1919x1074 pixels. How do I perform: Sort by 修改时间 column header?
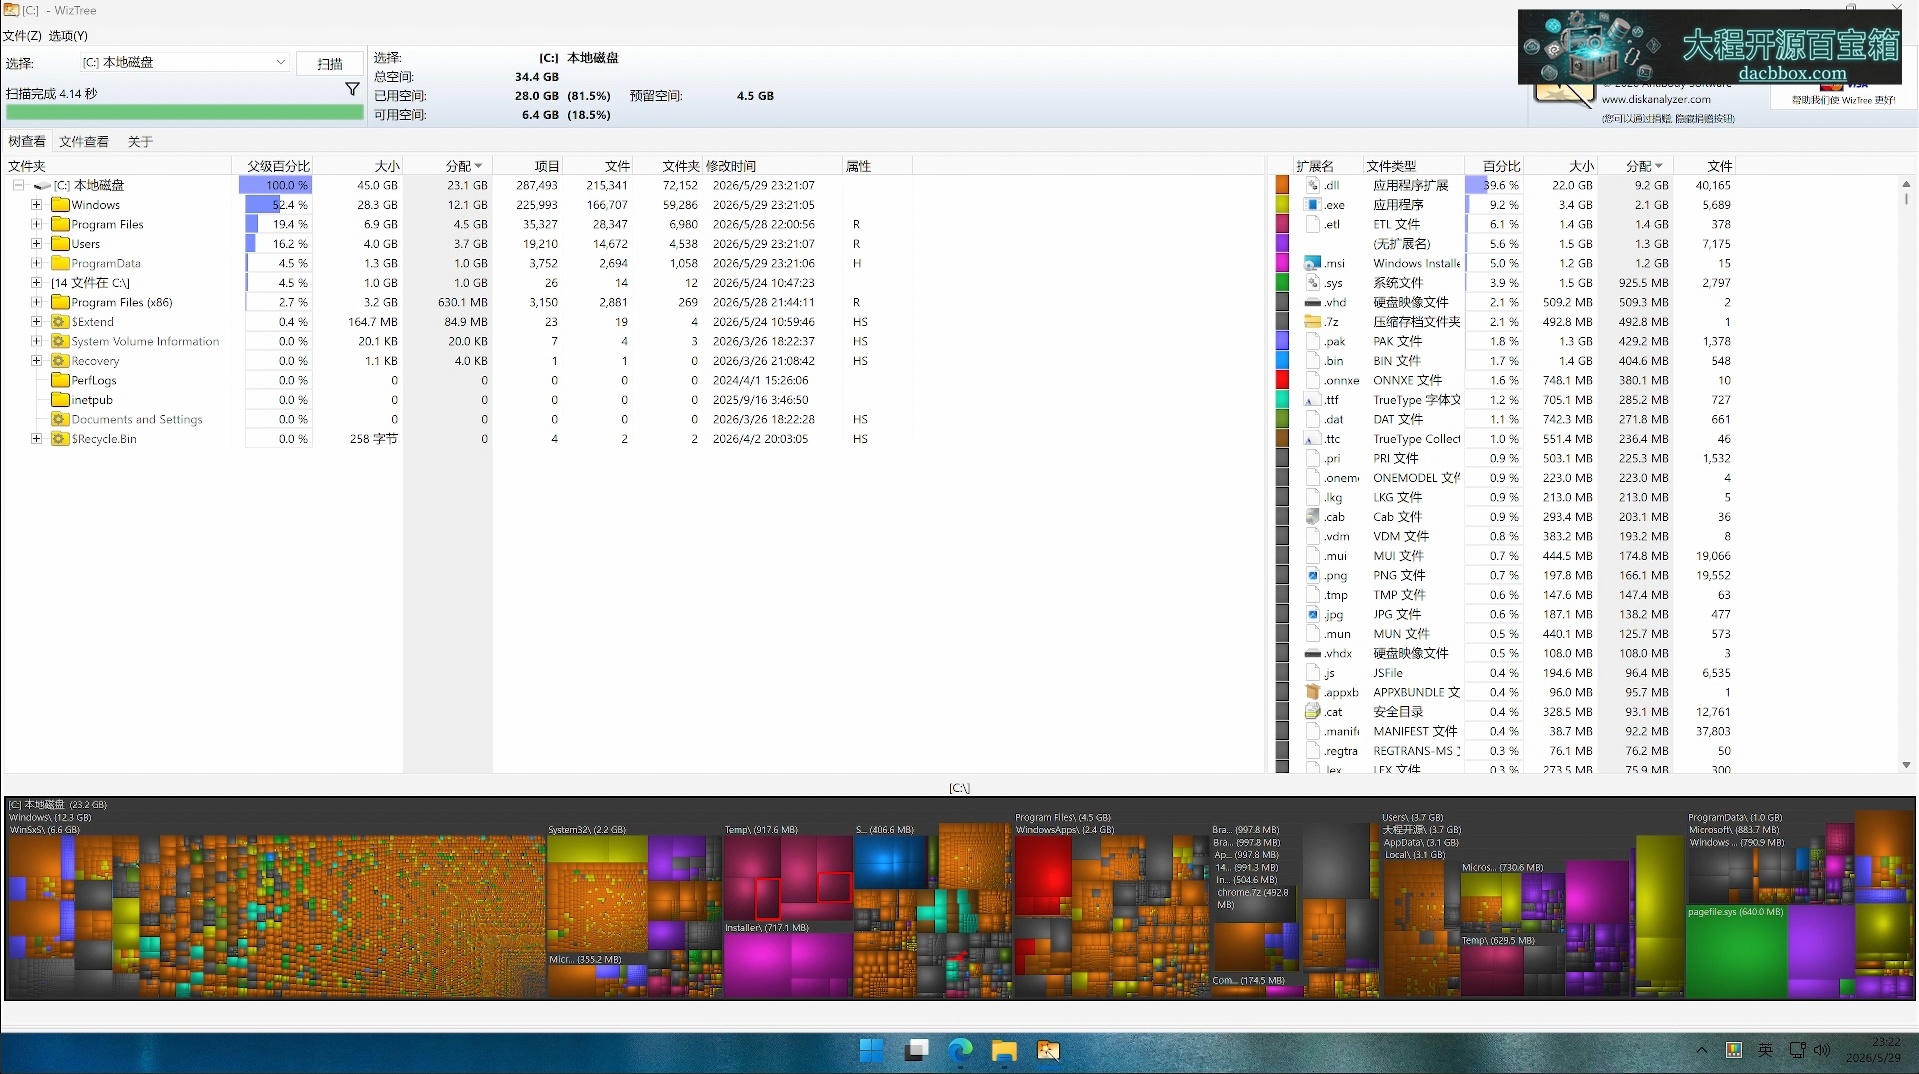click(x=772, y=166)
